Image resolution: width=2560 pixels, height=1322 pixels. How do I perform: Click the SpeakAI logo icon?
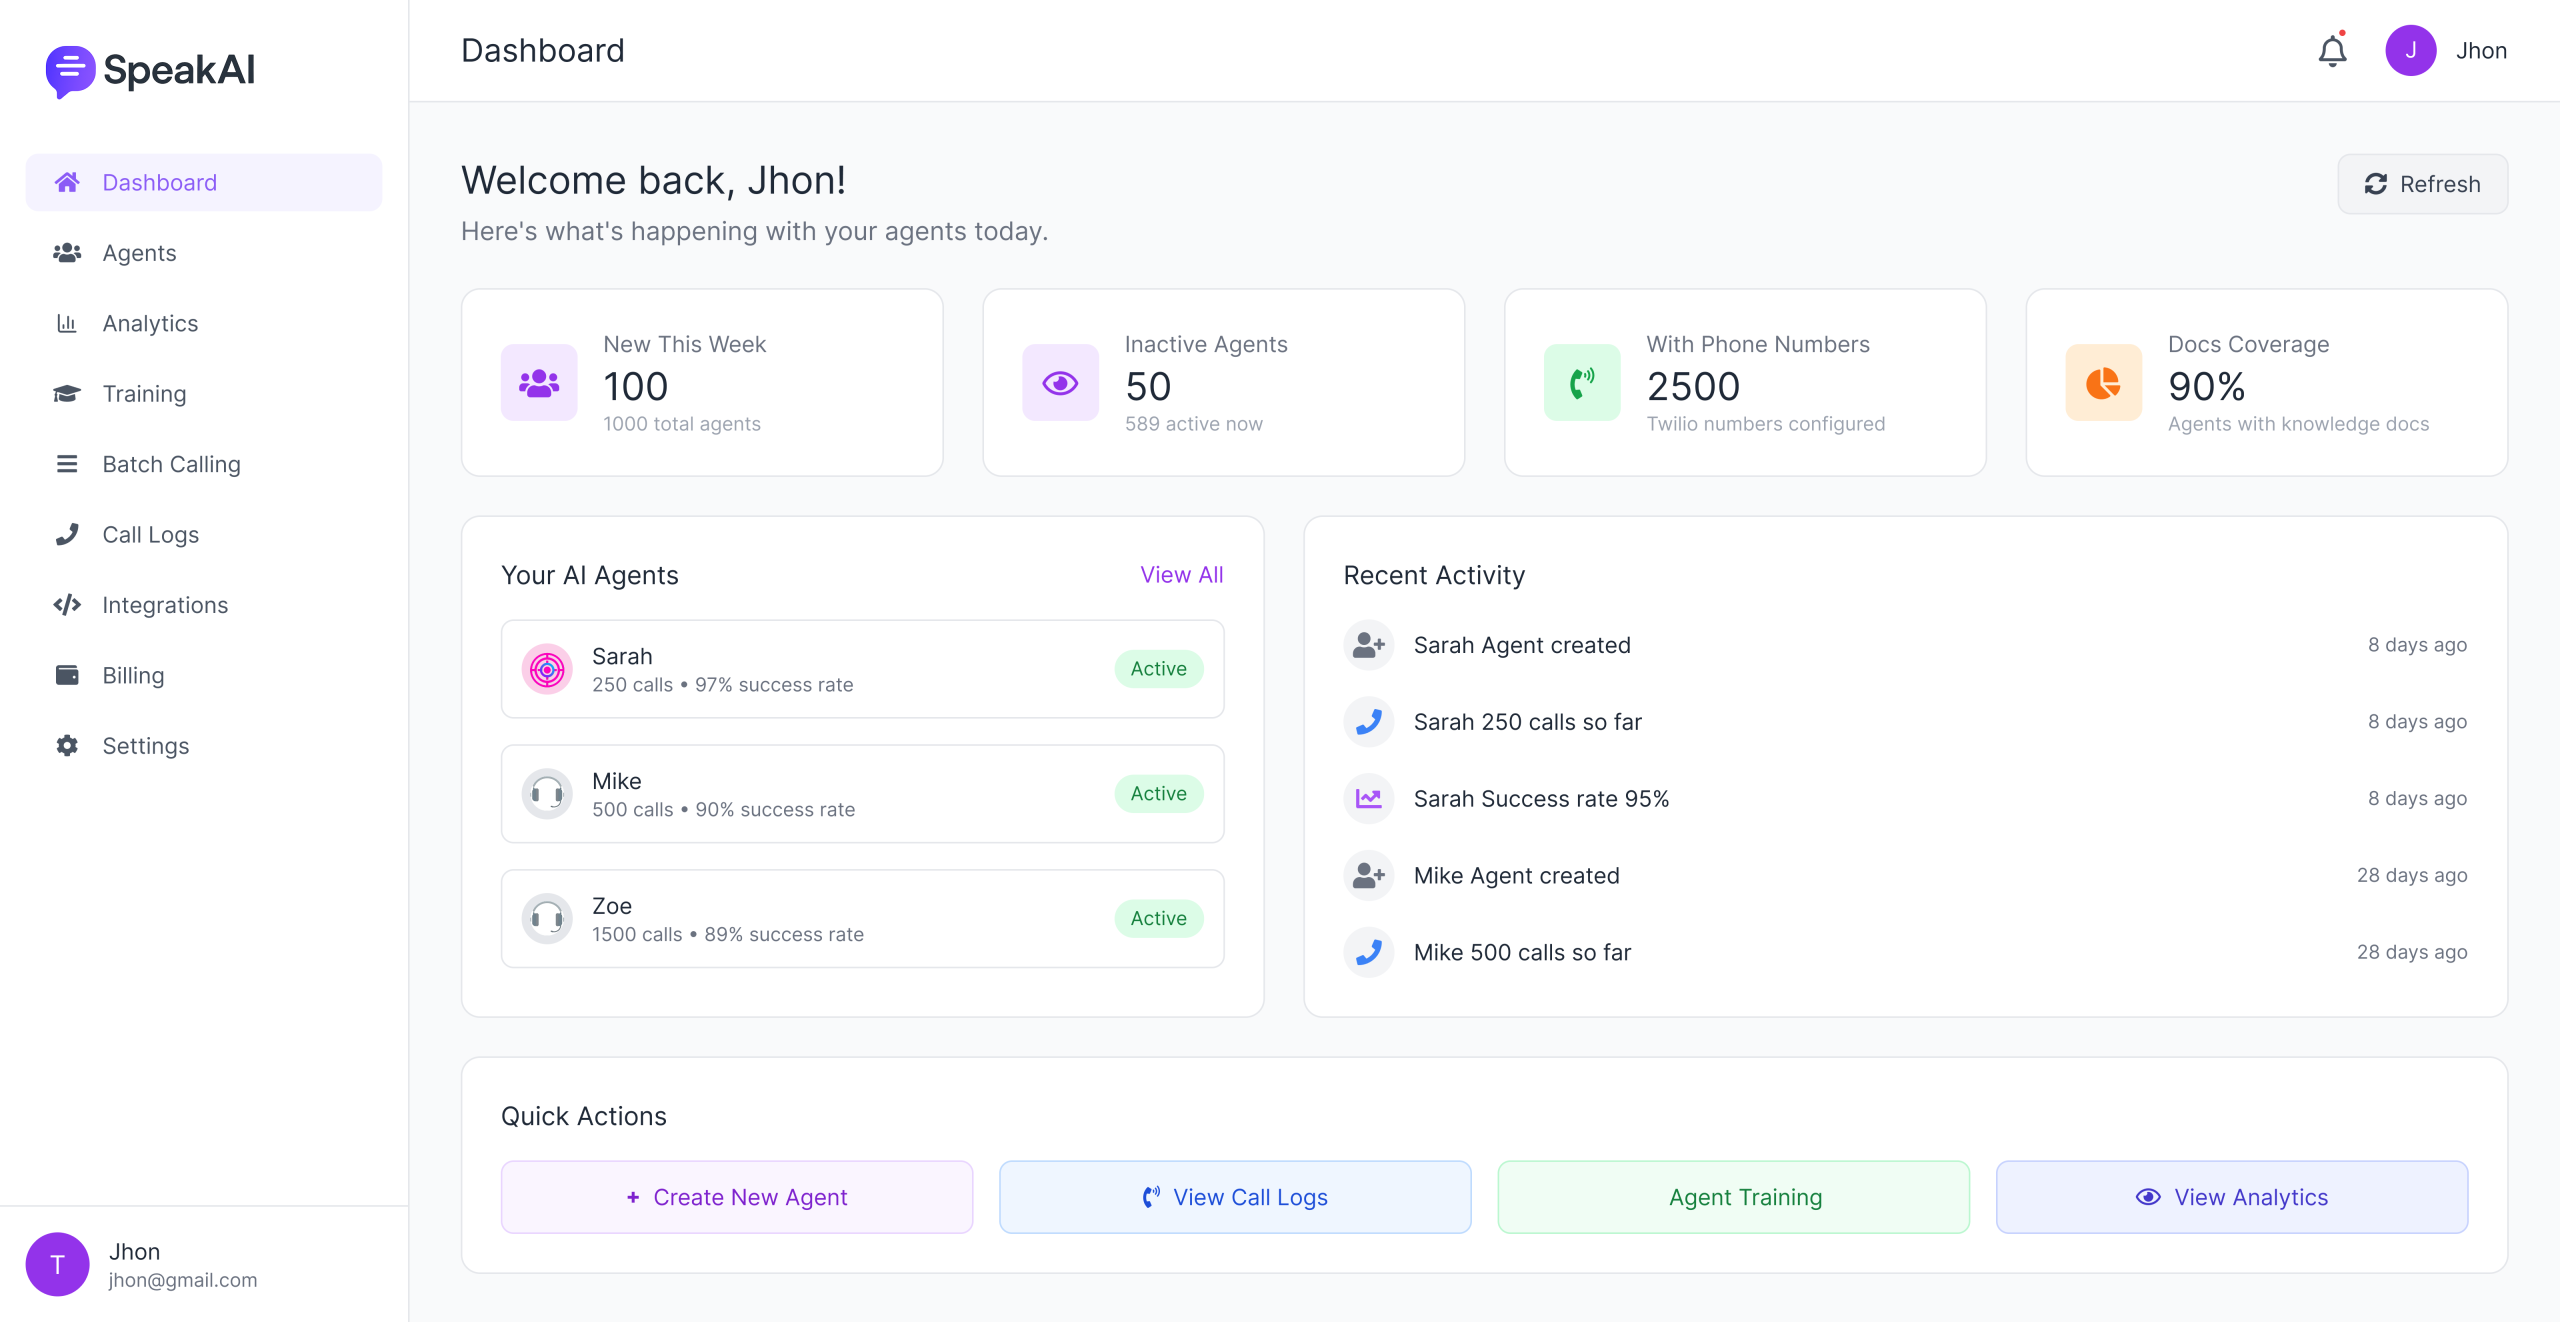pyautogui.click(x=70, y=71)
